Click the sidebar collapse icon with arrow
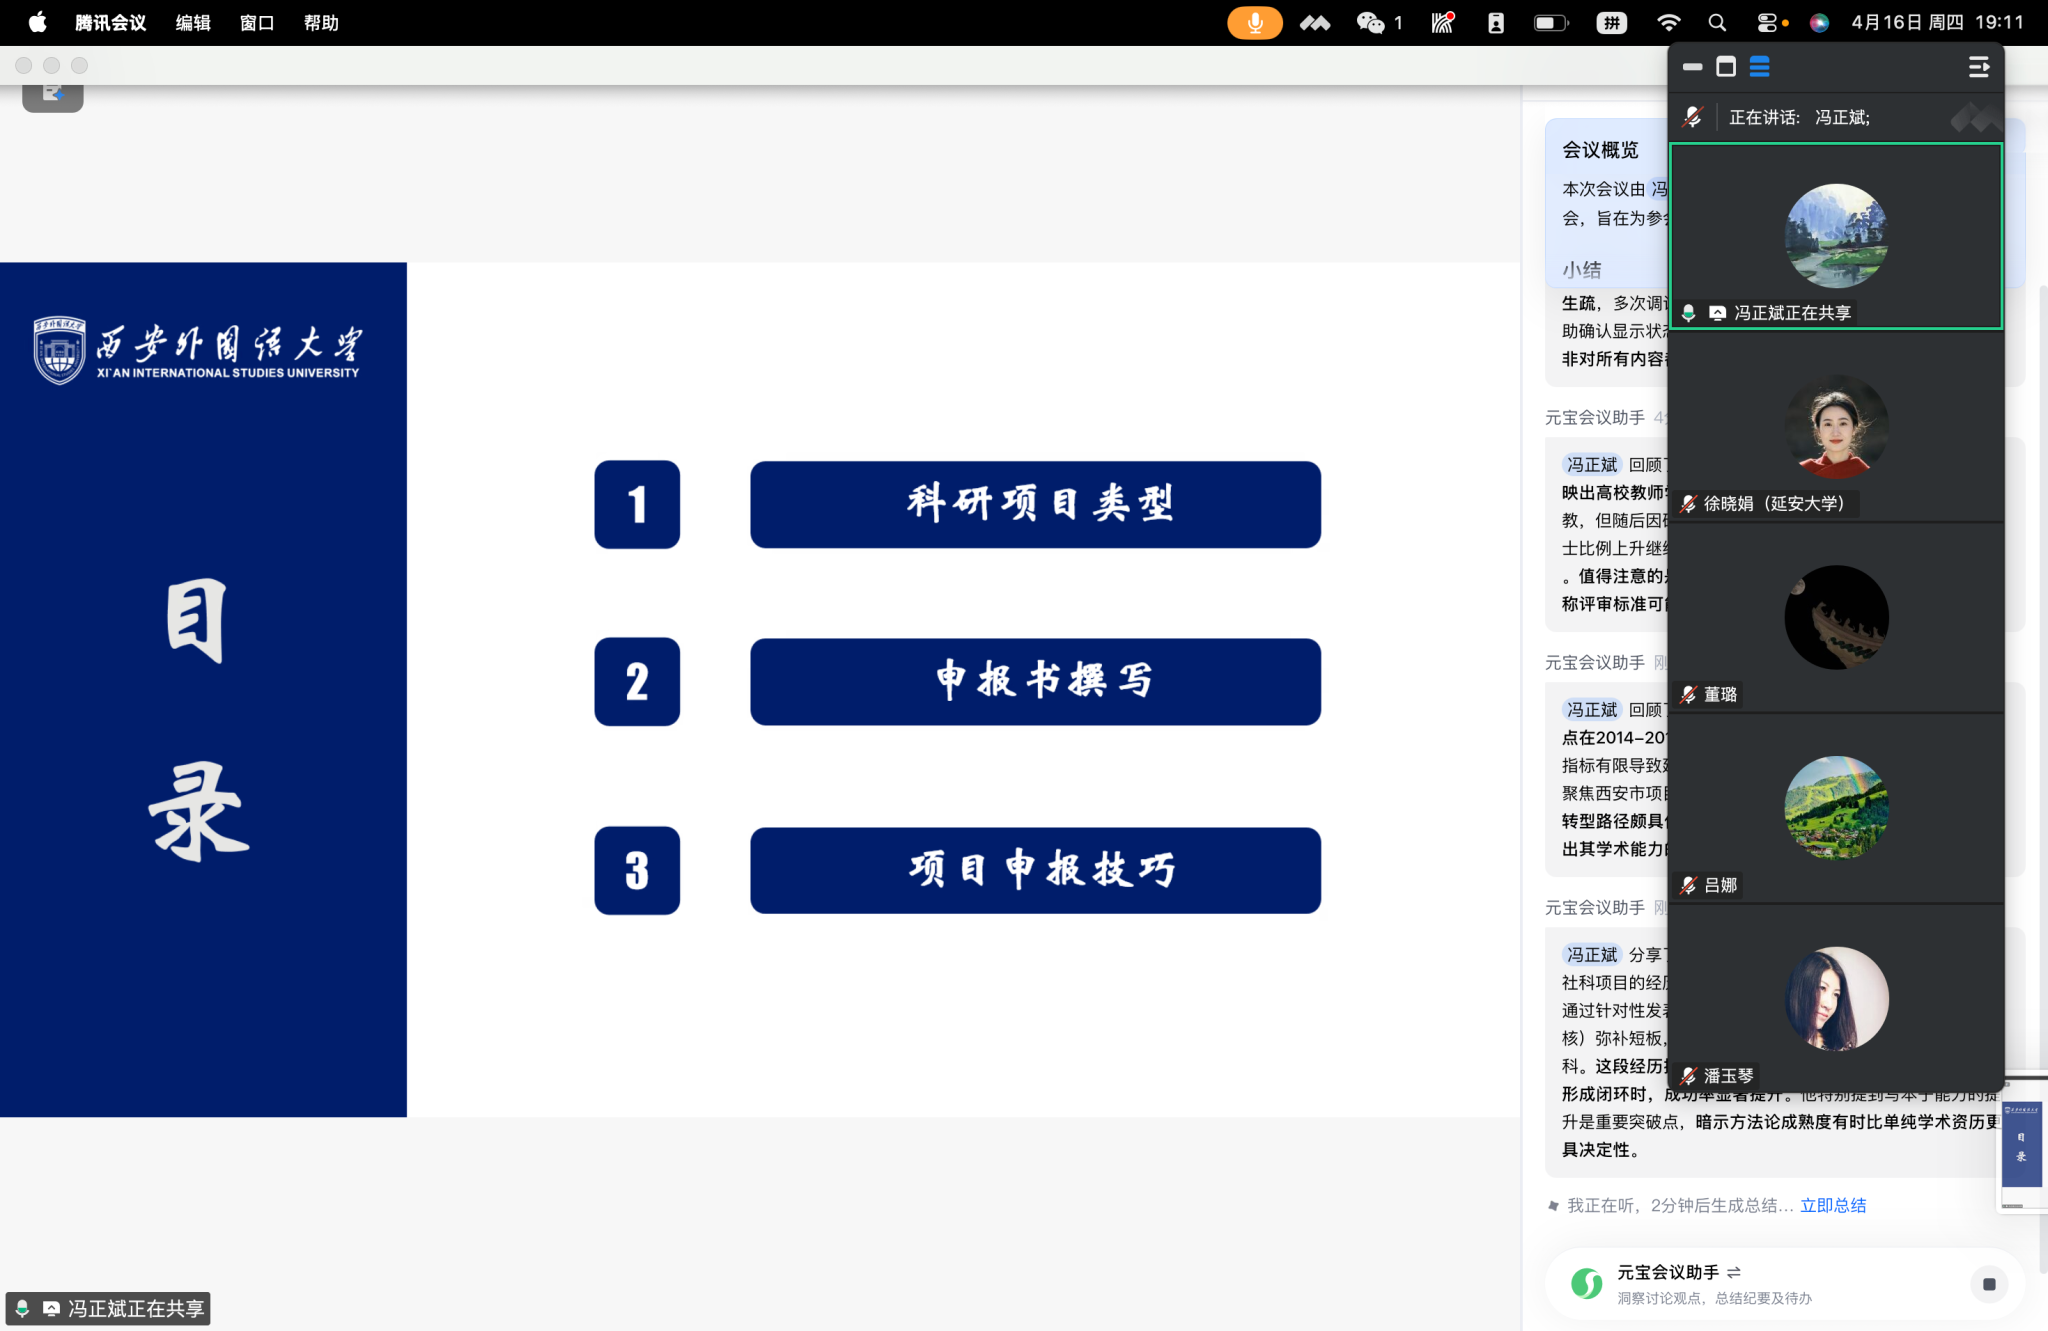This screenshot has height=1331, width=2048. 1978,67
